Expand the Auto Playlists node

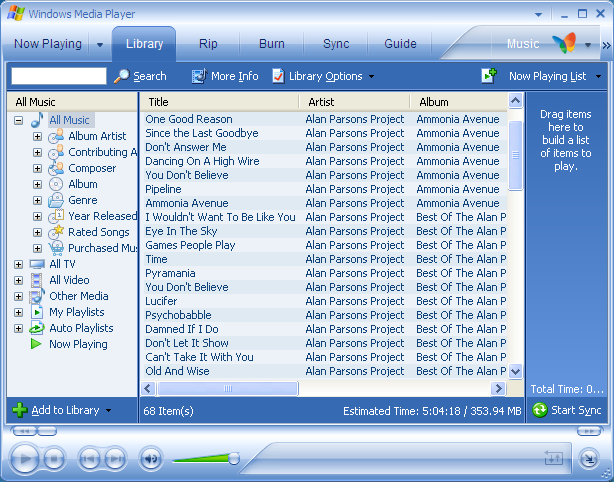point(18,328)
